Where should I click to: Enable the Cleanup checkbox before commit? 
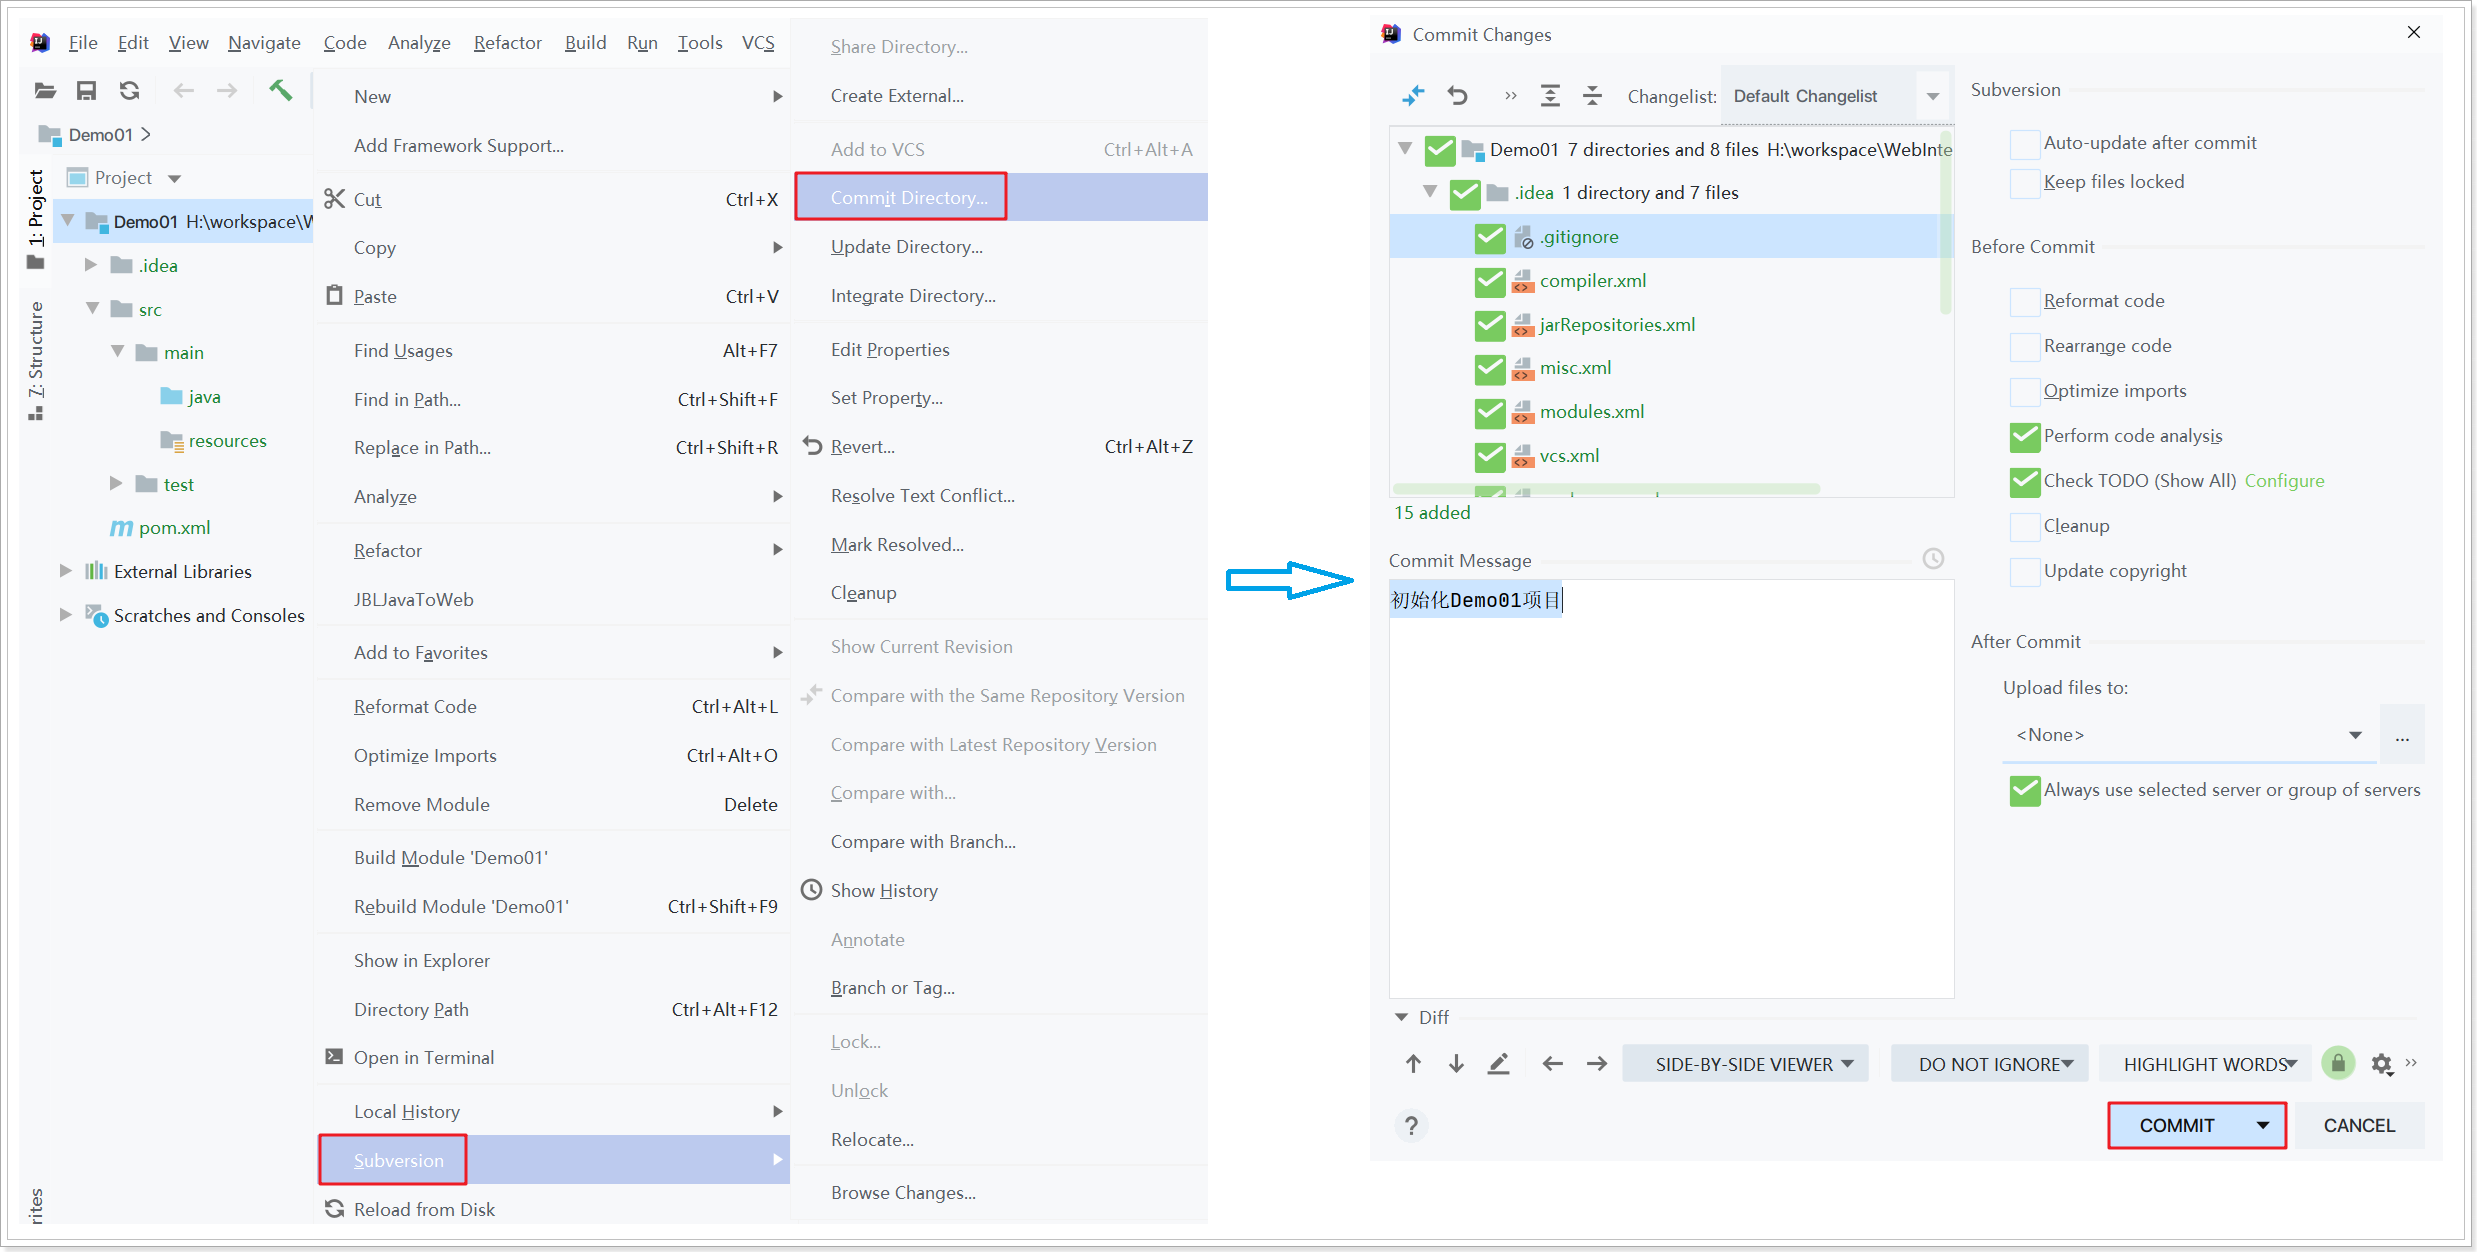pyautogui.click(x=2025, y=526)
